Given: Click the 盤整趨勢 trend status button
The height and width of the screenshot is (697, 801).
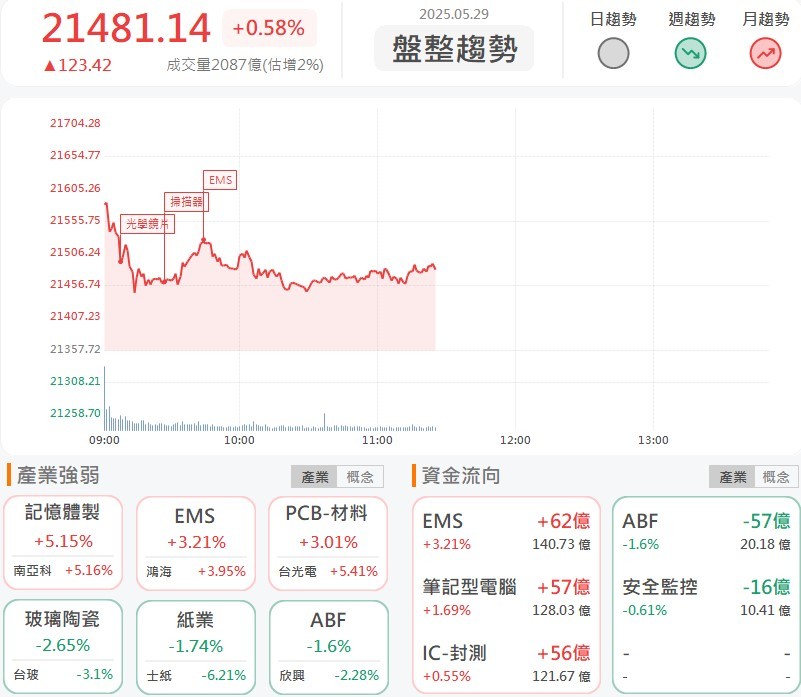Looking at the screenshot, I should point(453,49).
